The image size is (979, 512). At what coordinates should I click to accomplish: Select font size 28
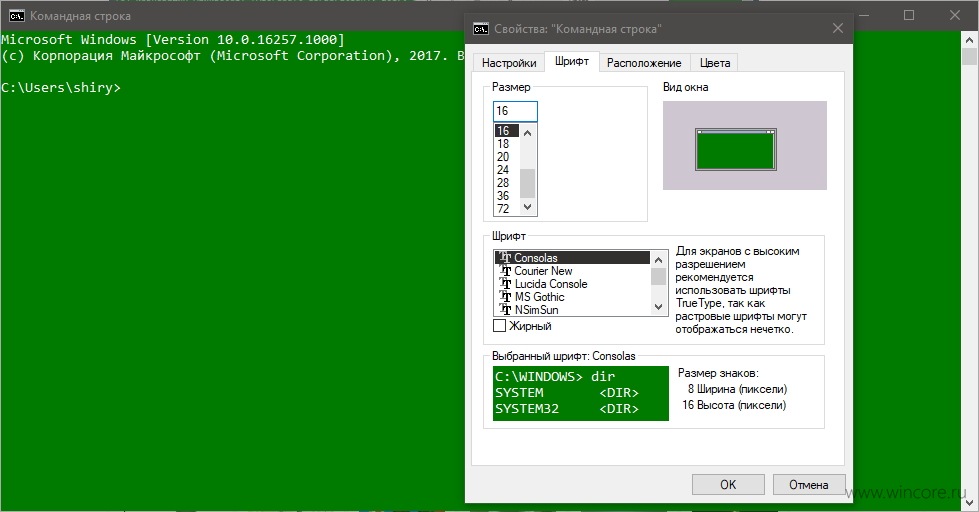pyautogui.click(x=507, y=183)
